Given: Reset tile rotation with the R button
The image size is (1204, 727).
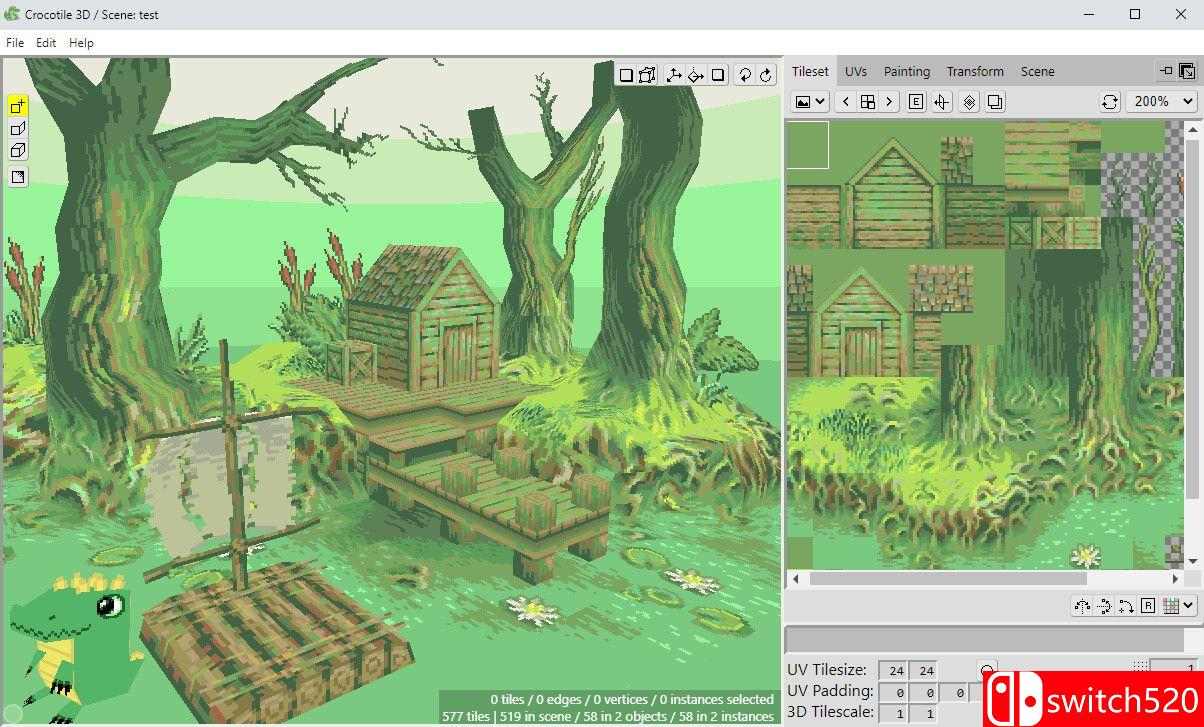Looking at the screenshot, I should click(1148, 606).
